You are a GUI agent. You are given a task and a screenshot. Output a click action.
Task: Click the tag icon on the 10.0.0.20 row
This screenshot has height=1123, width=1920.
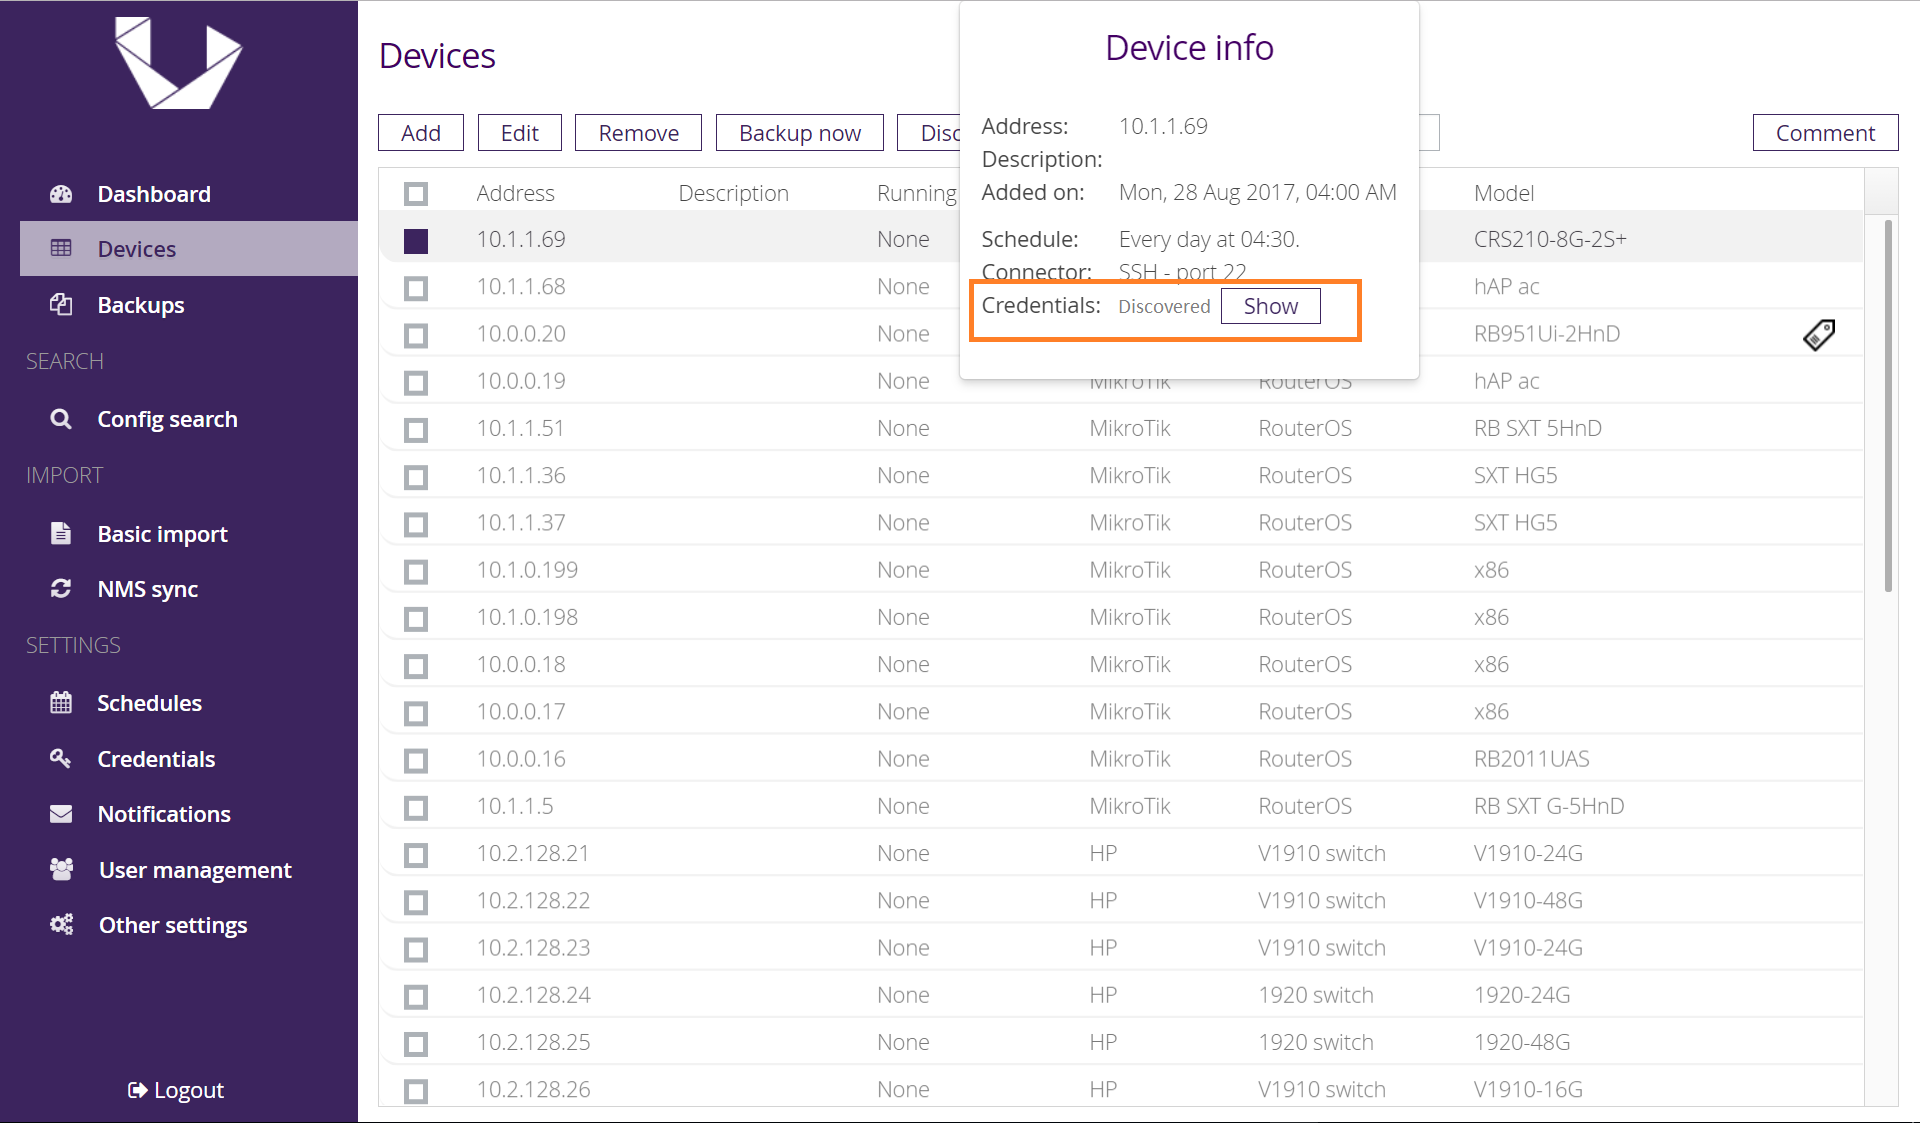click(1819, 334)
